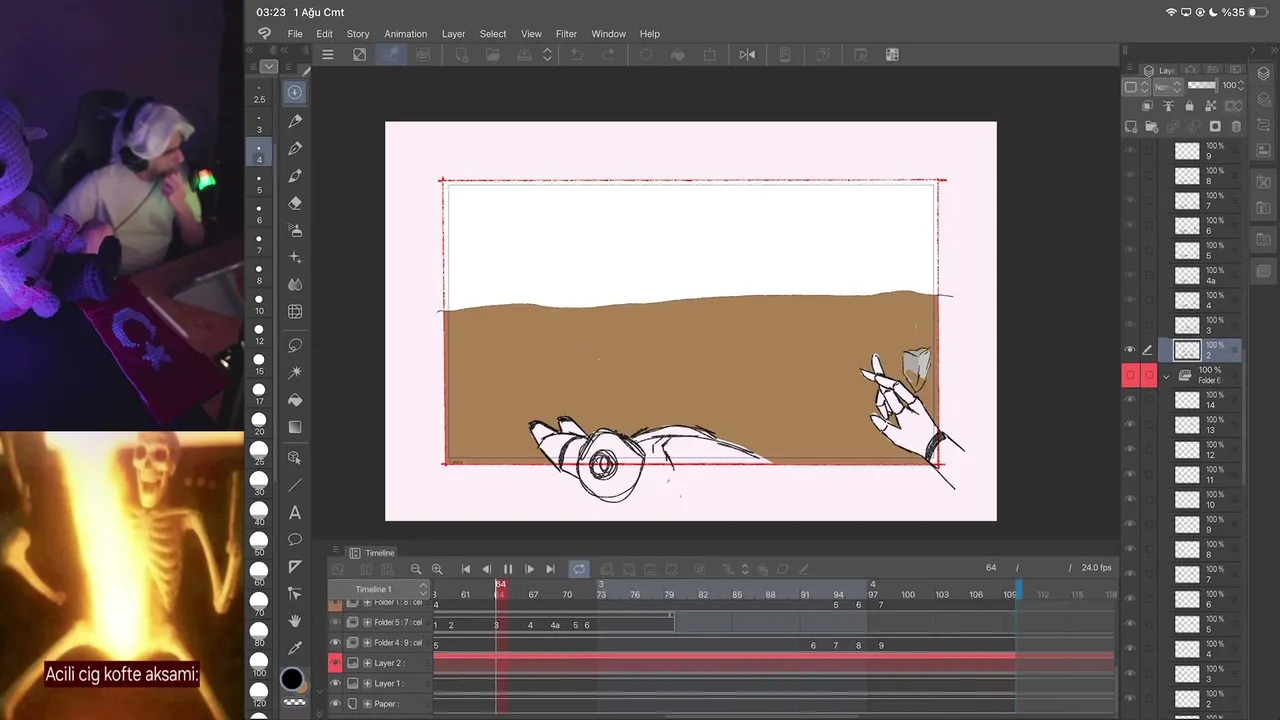Screen dimensions: 1280x720
Task: Select the Auto select magic wand tool
Action: [x=295, y=372]
